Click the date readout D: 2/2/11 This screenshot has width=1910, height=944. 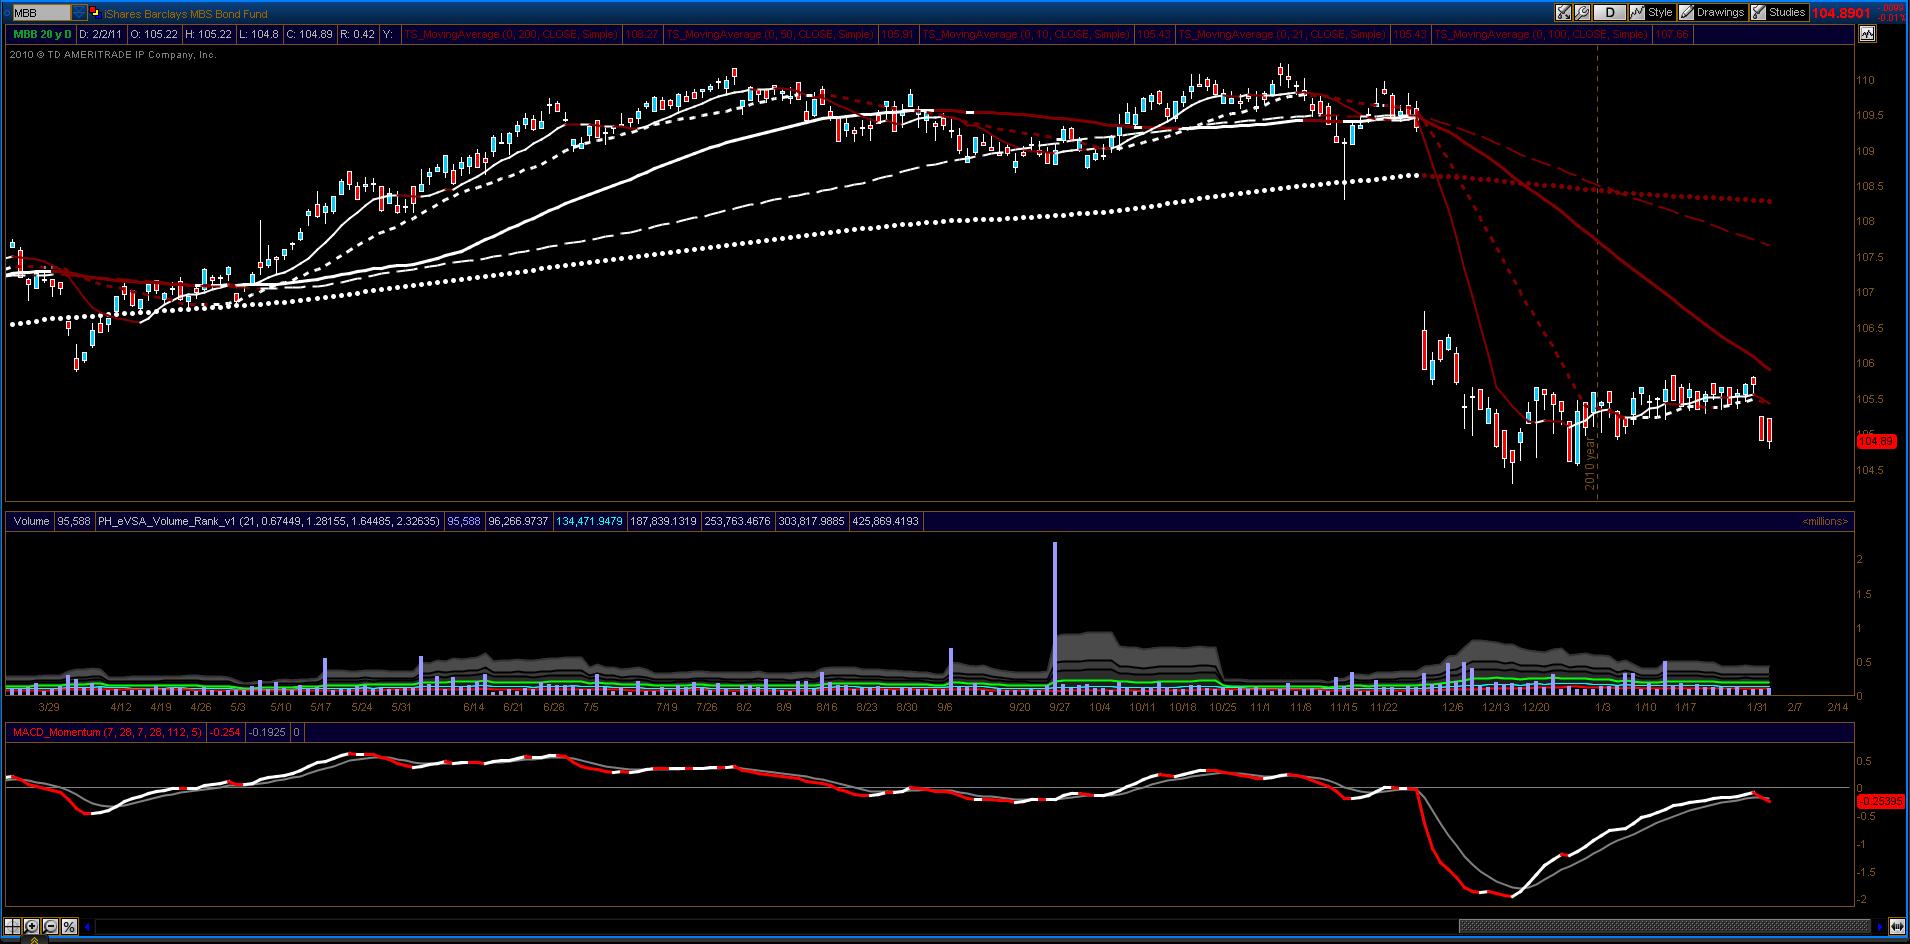click(100, 34)
